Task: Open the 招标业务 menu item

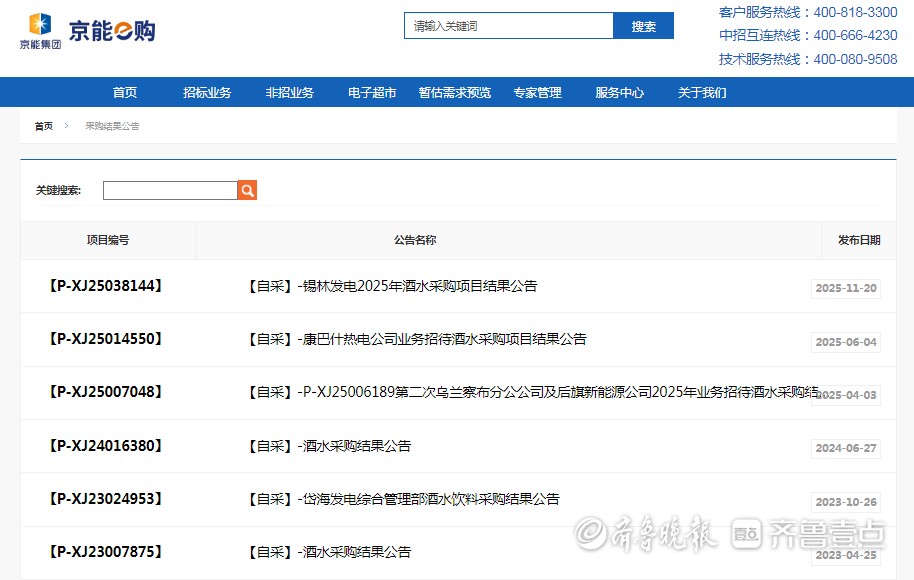Action: (207, 93)
